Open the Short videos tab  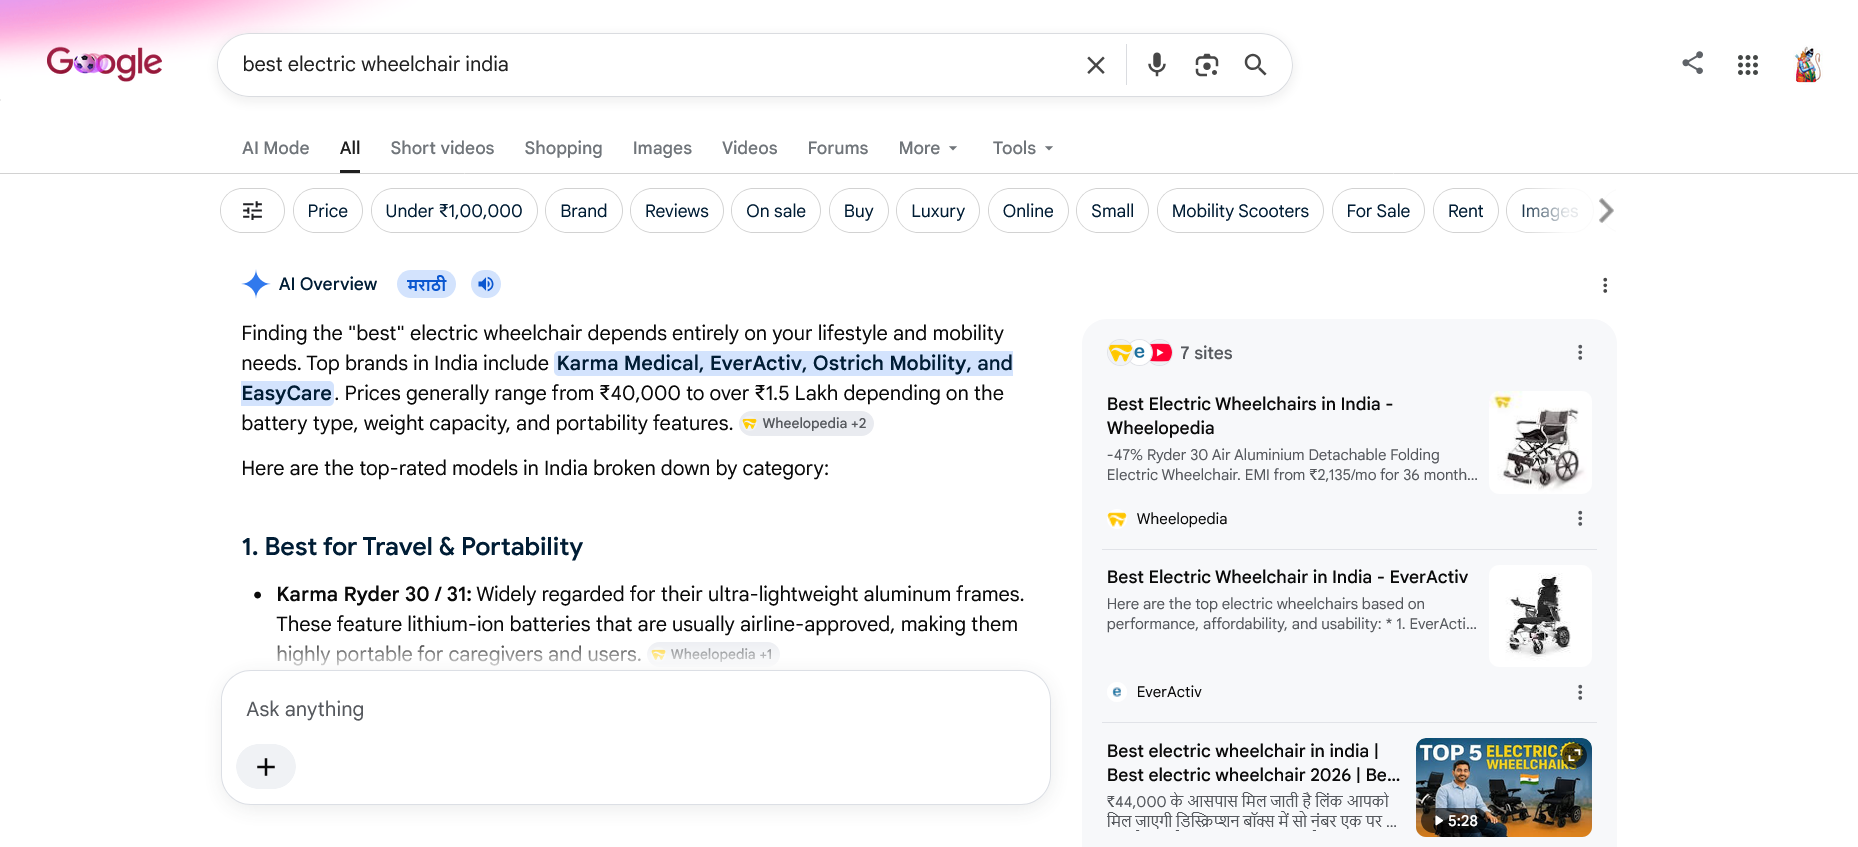[x=442, y=148]
